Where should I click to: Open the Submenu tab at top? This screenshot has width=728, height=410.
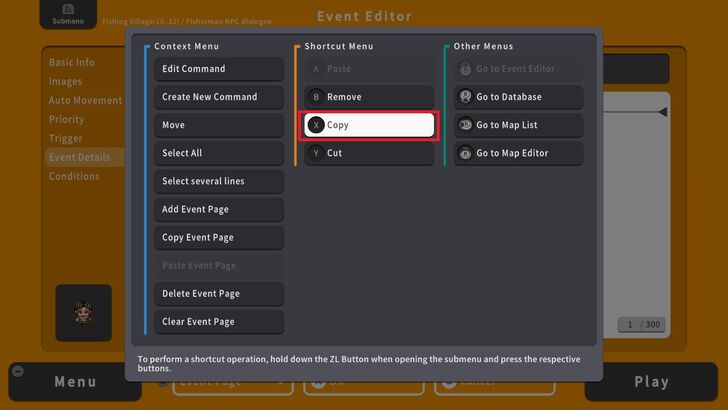(x=68, y=14)
